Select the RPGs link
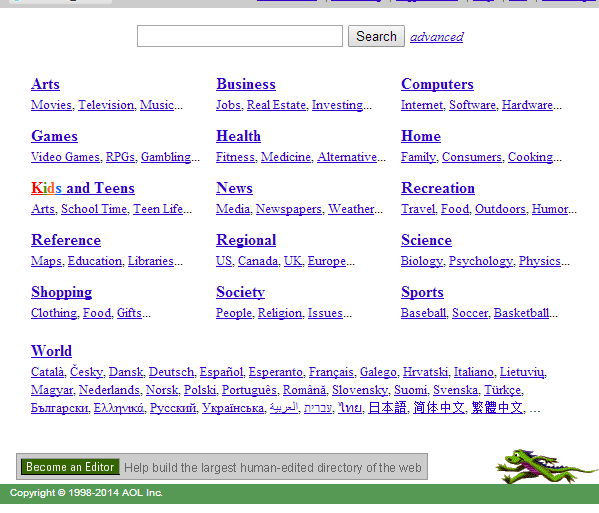The height and width of the screenshot is (513, 599). (120, 157)
